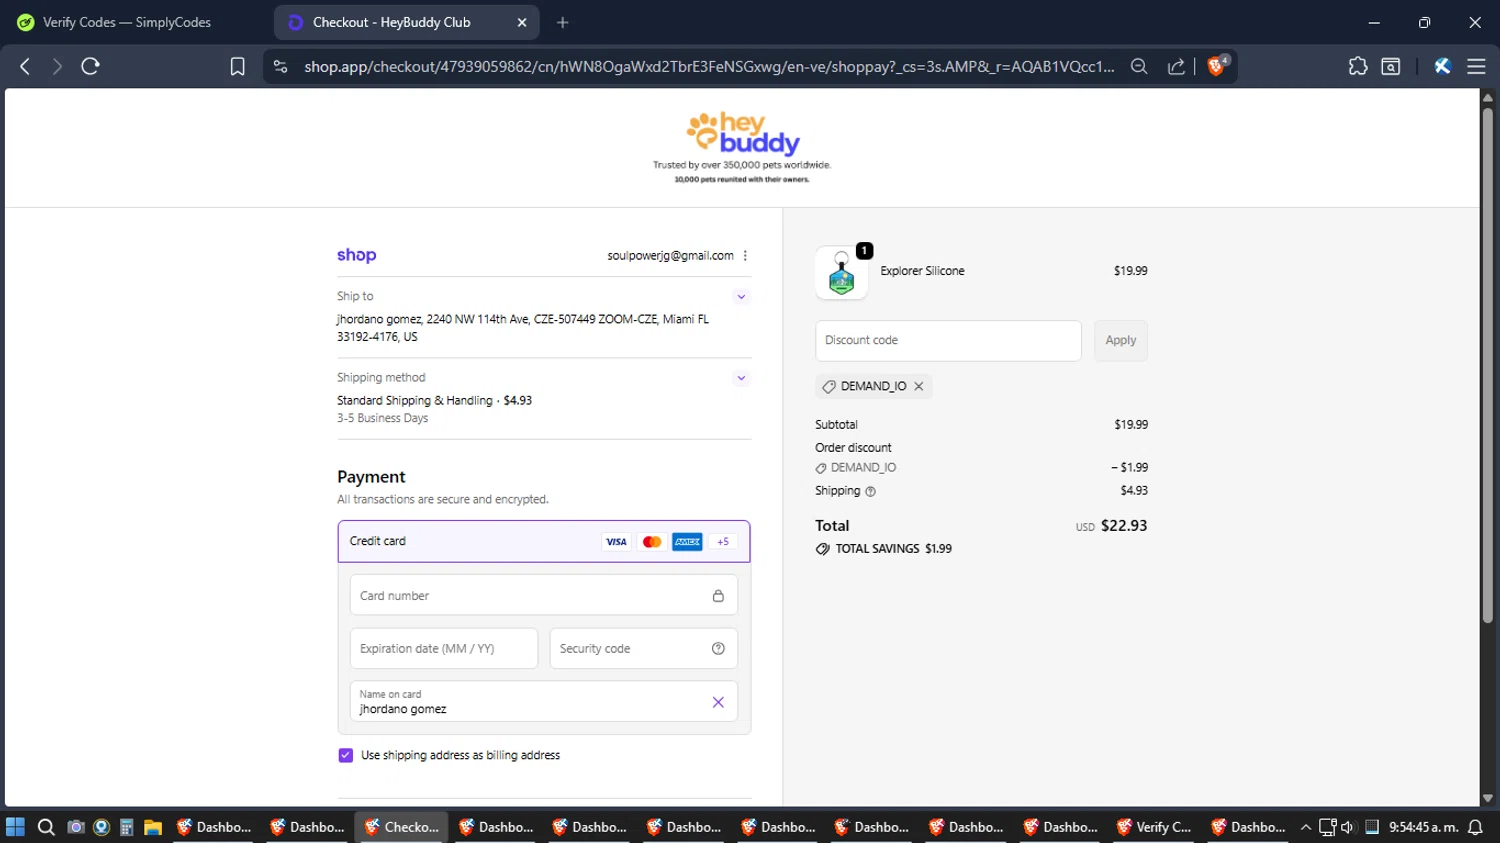Reload the checkout page
The image size is (1500, 843).
click(90, 66)
